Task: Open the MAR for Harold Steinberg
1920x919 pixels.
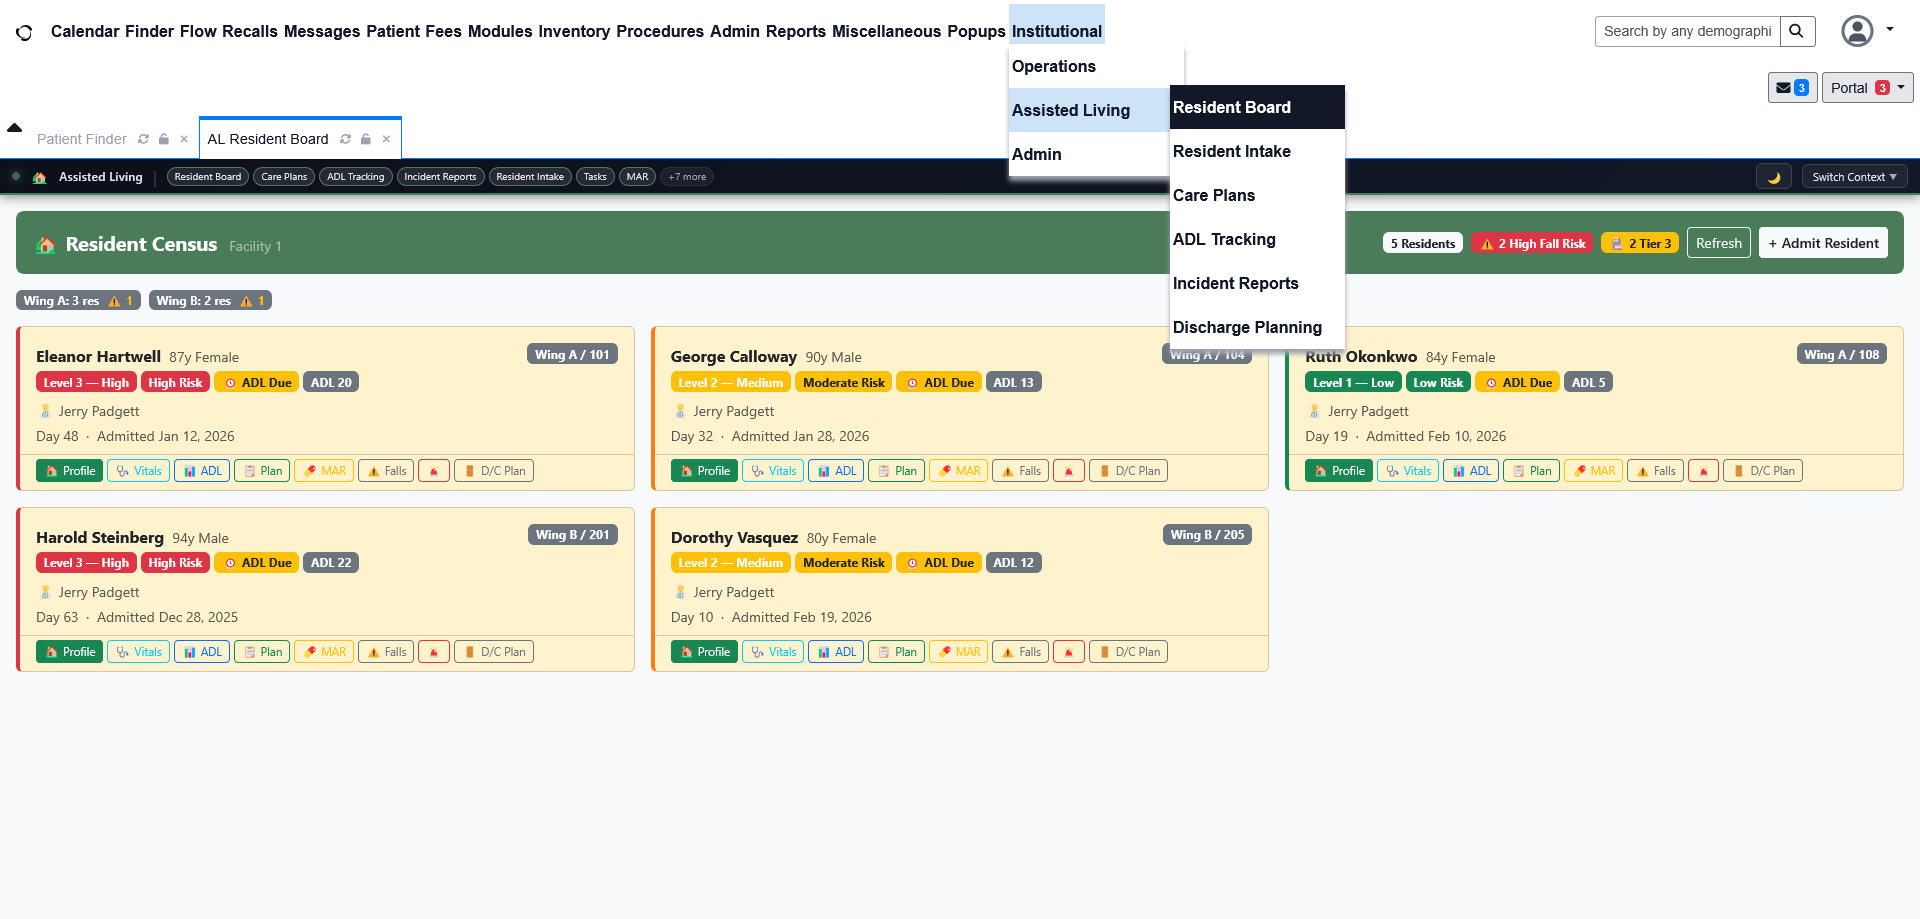Action: (324, 651)
